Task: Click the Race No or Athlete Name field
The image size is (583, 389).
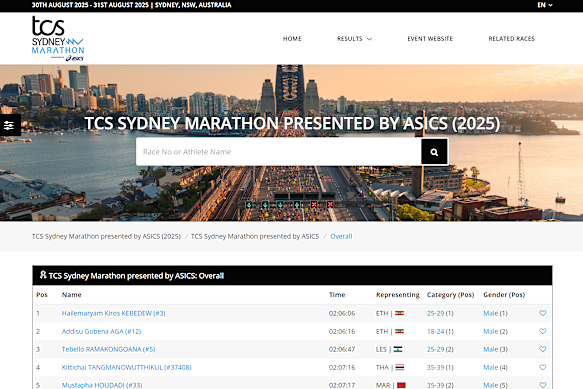Action: (278, 152)
